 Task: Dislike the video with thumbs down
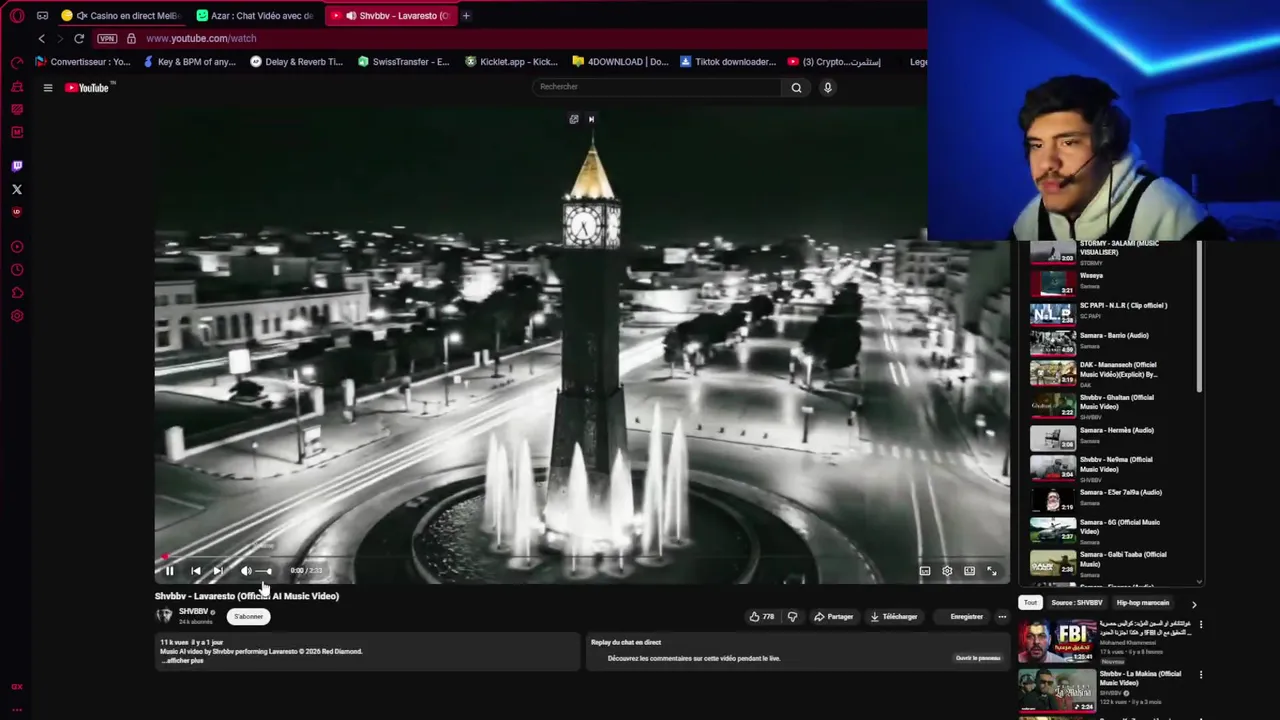(x=792, y=617)
